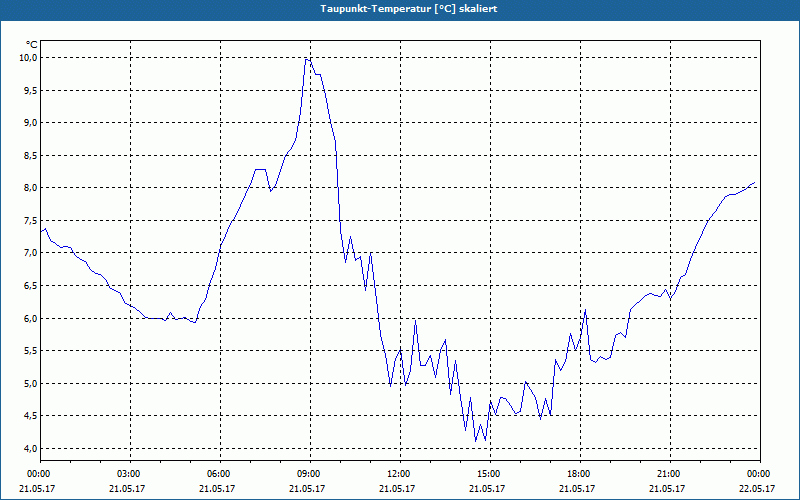Image resolution: width=800 pixels, height=500 pixels.
Task: Click the chart title Taupunkt-Temperatur [°C] skaliert
Action: (409, 9)
